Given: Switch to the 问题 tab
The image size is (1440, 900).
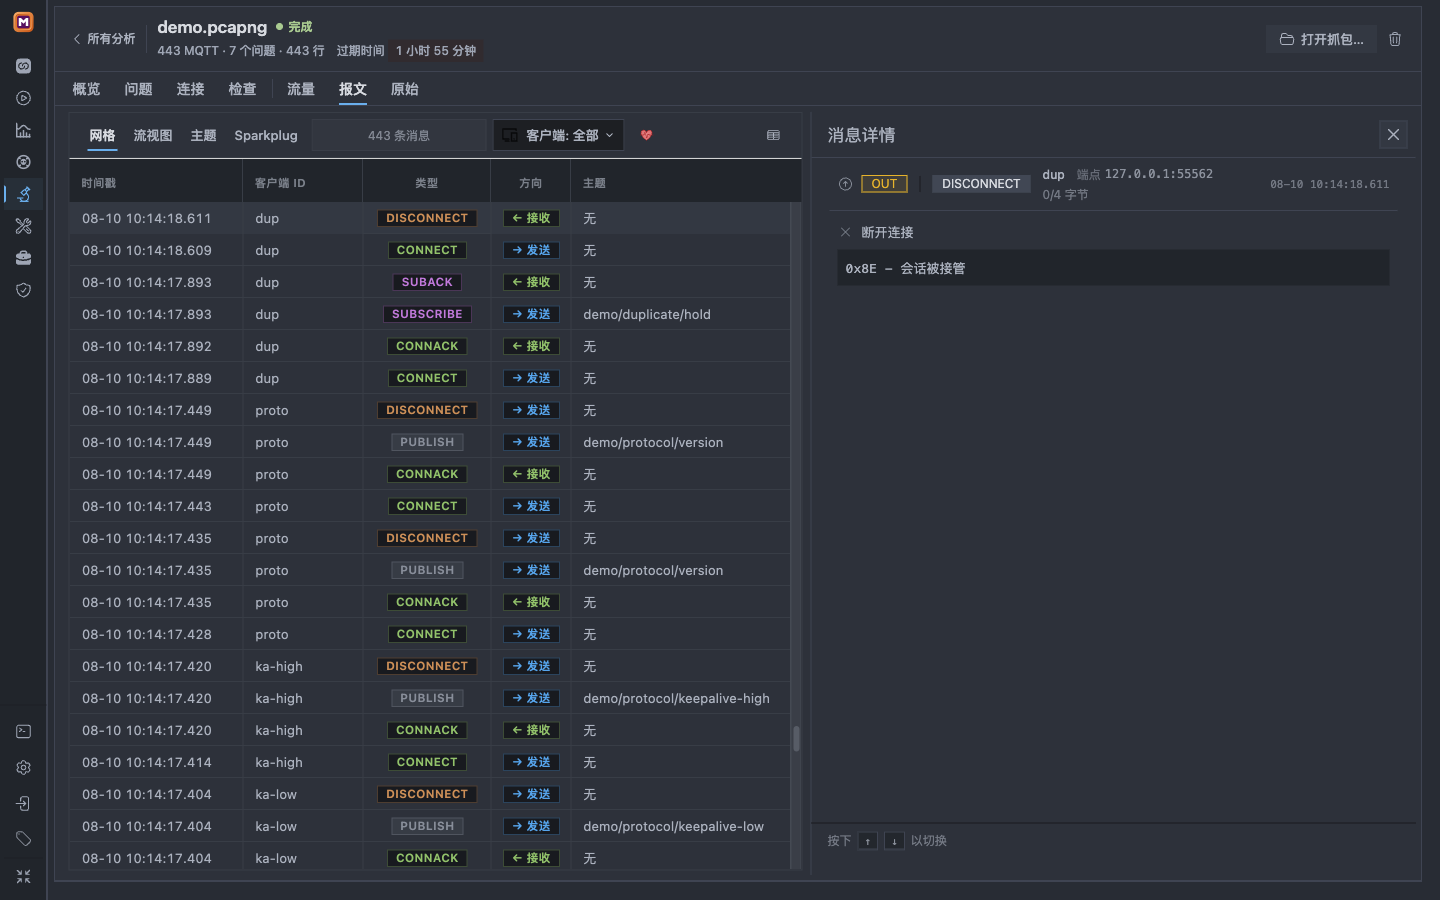Looking at the screenshot, I should click(138, 89).
